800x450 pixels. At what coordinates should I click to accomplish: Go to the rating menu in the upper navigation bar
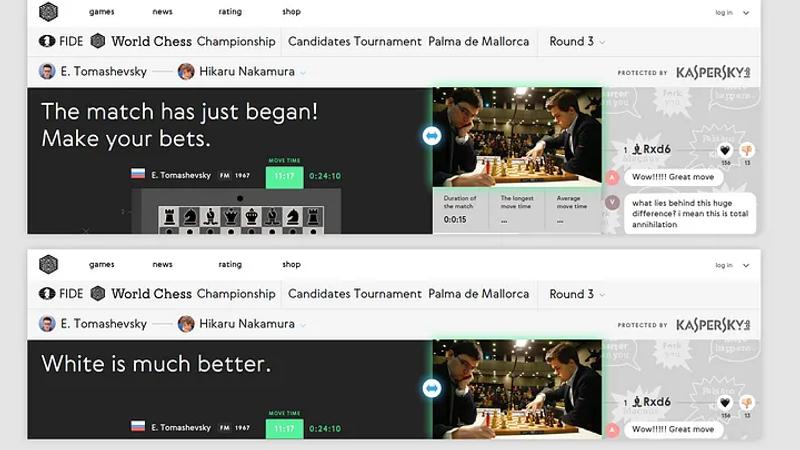pyautogui.click(x=230, y=12)
